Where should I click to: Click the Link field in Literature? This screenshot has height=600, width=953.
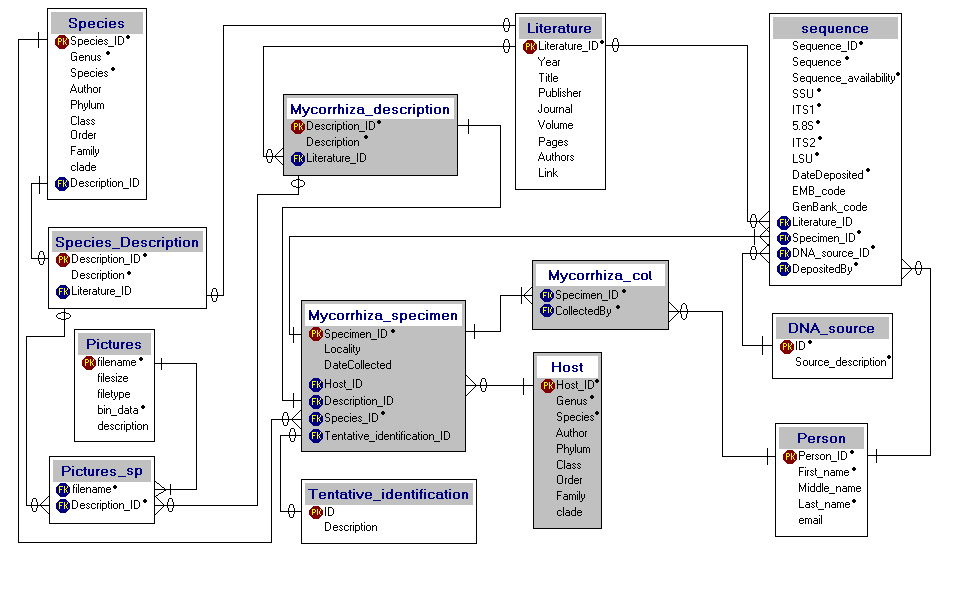tap(548, 173)
